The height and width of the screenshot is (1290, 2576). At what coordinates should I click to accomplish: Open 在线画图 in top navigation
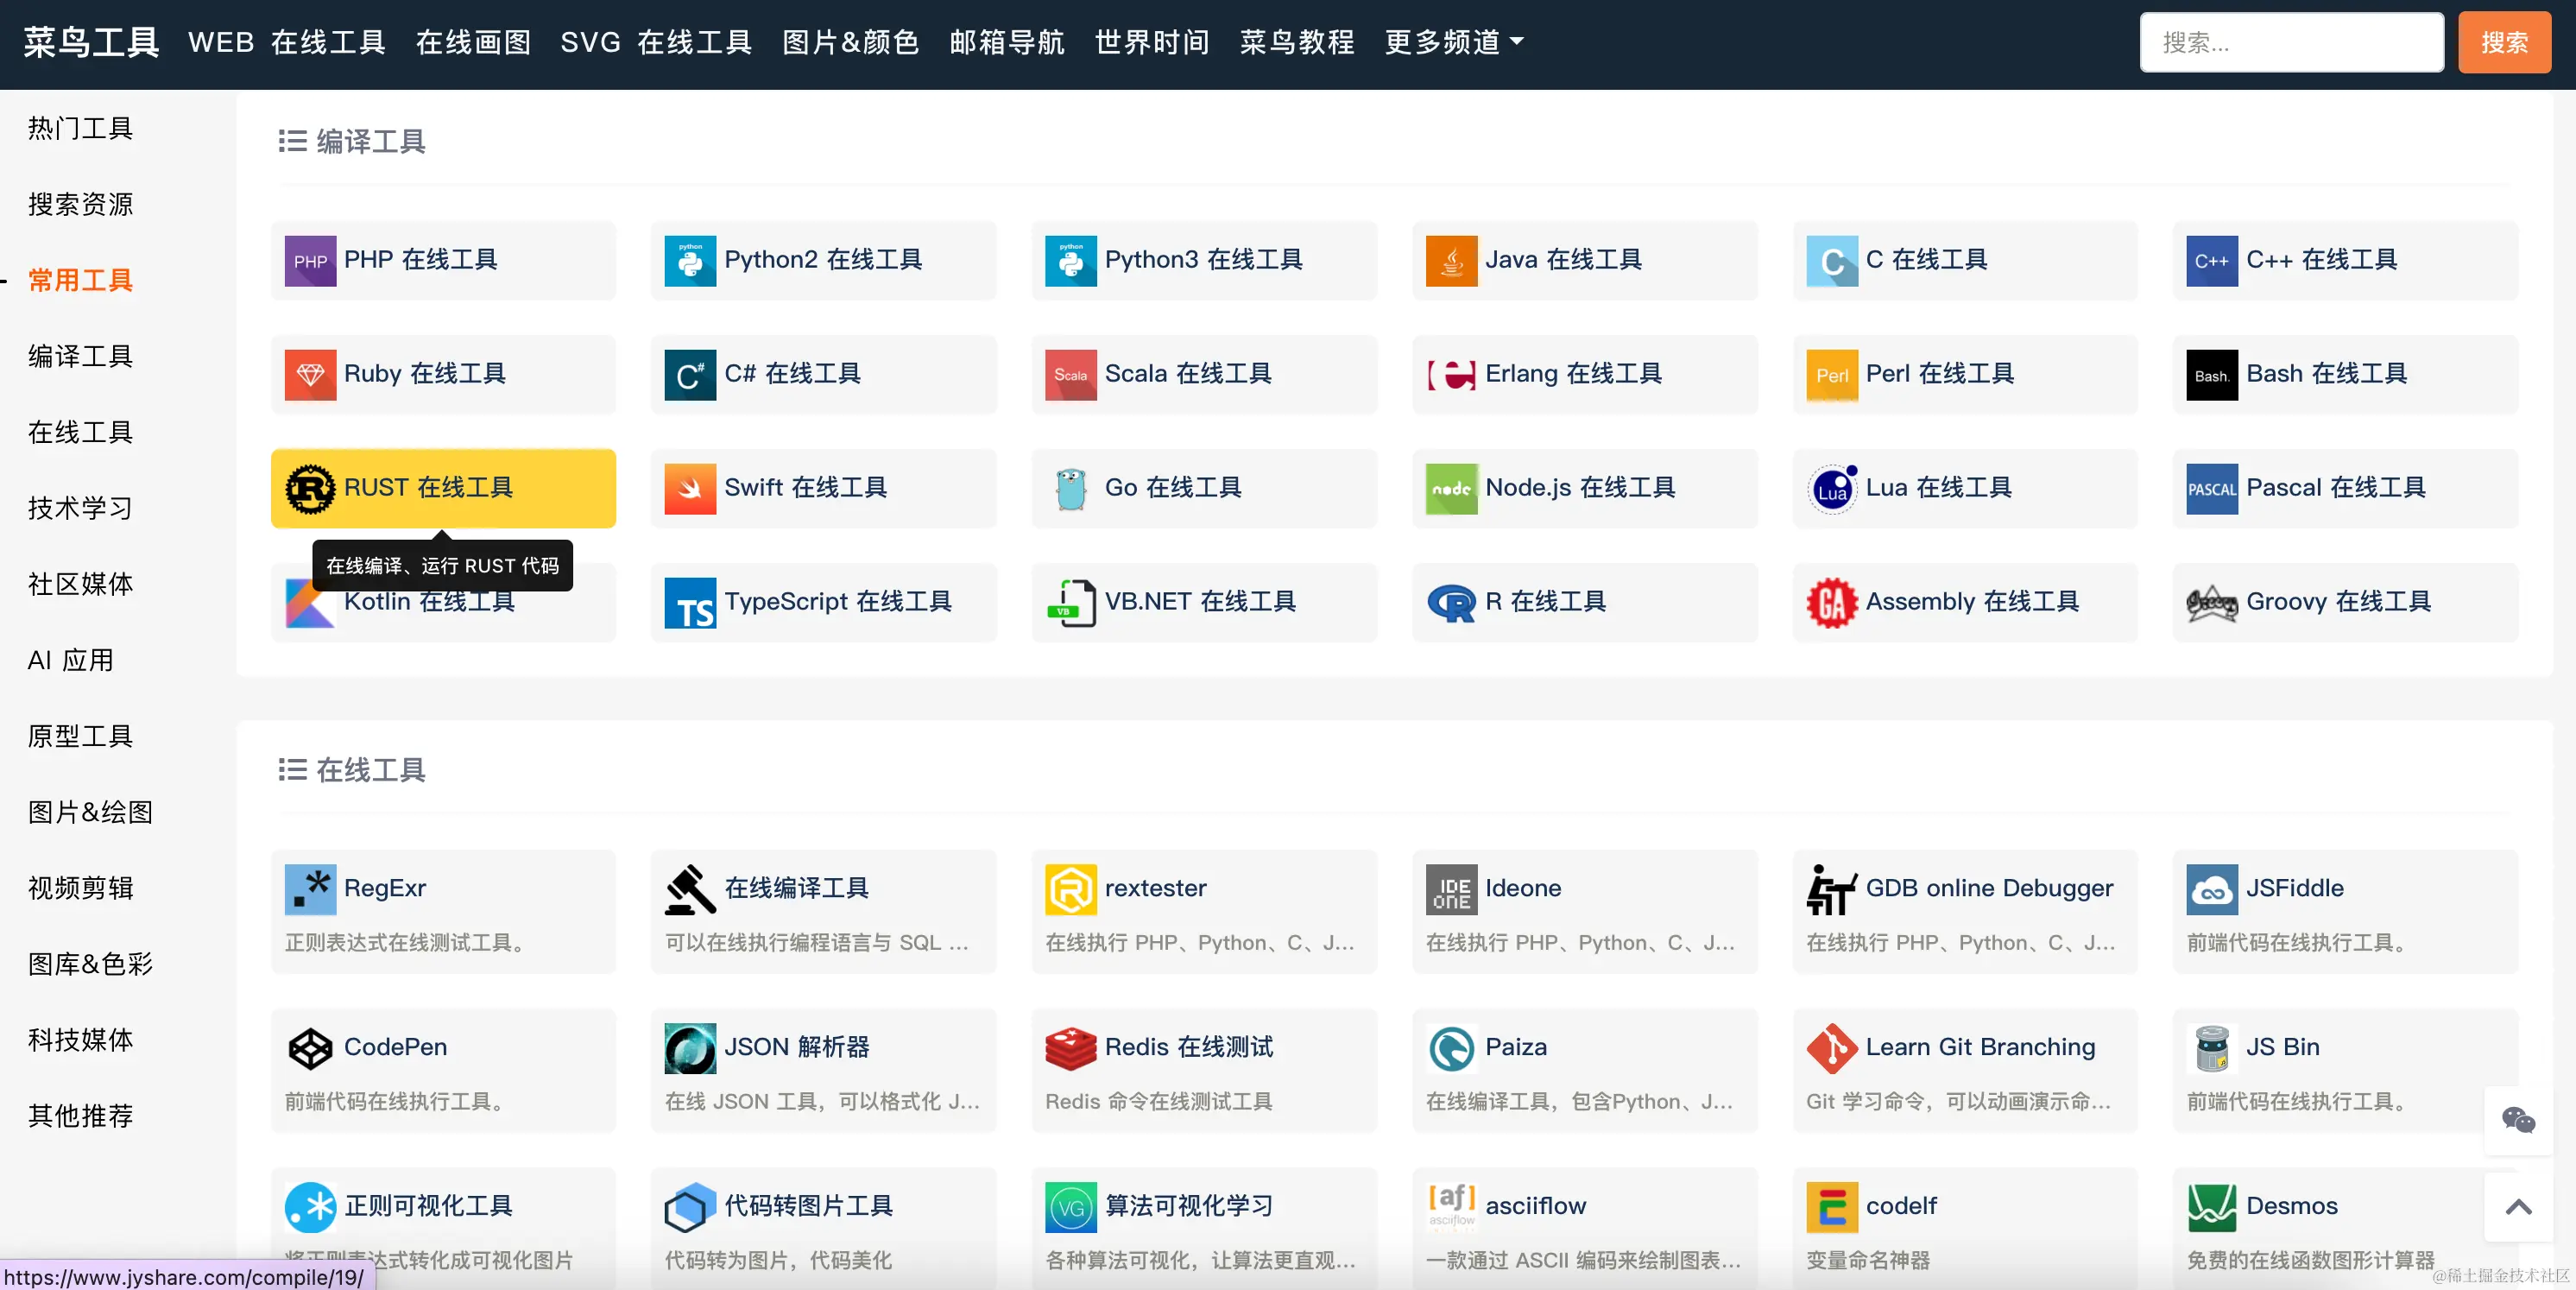coord(473,42)
